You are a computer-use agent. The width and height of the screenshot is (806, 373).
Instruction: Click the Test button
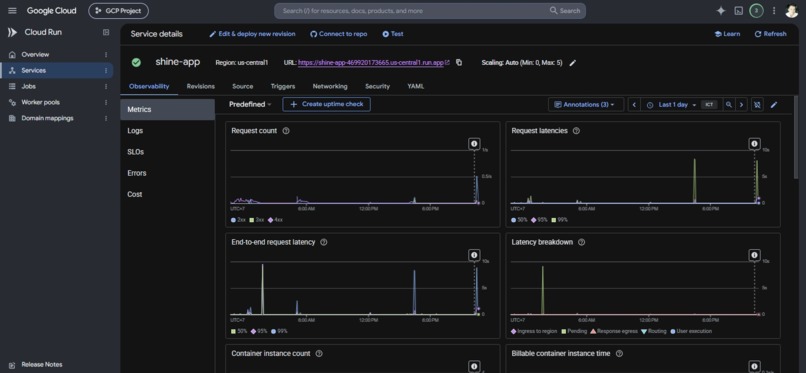393,34
